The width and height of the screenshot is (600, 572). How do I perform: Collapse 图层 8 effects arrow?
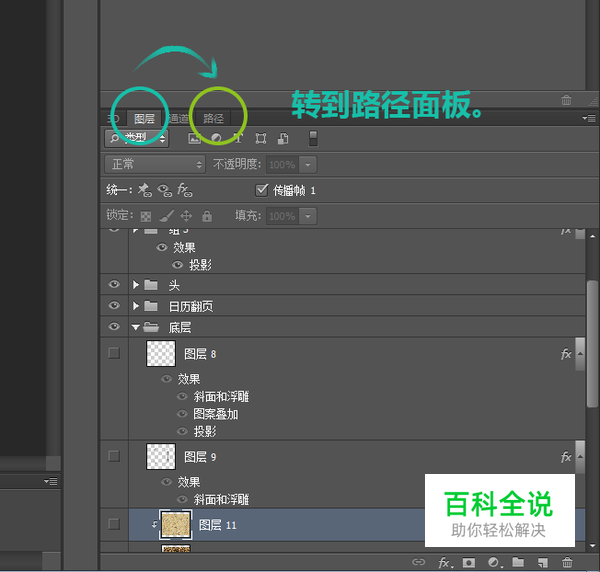pos(580,354)
